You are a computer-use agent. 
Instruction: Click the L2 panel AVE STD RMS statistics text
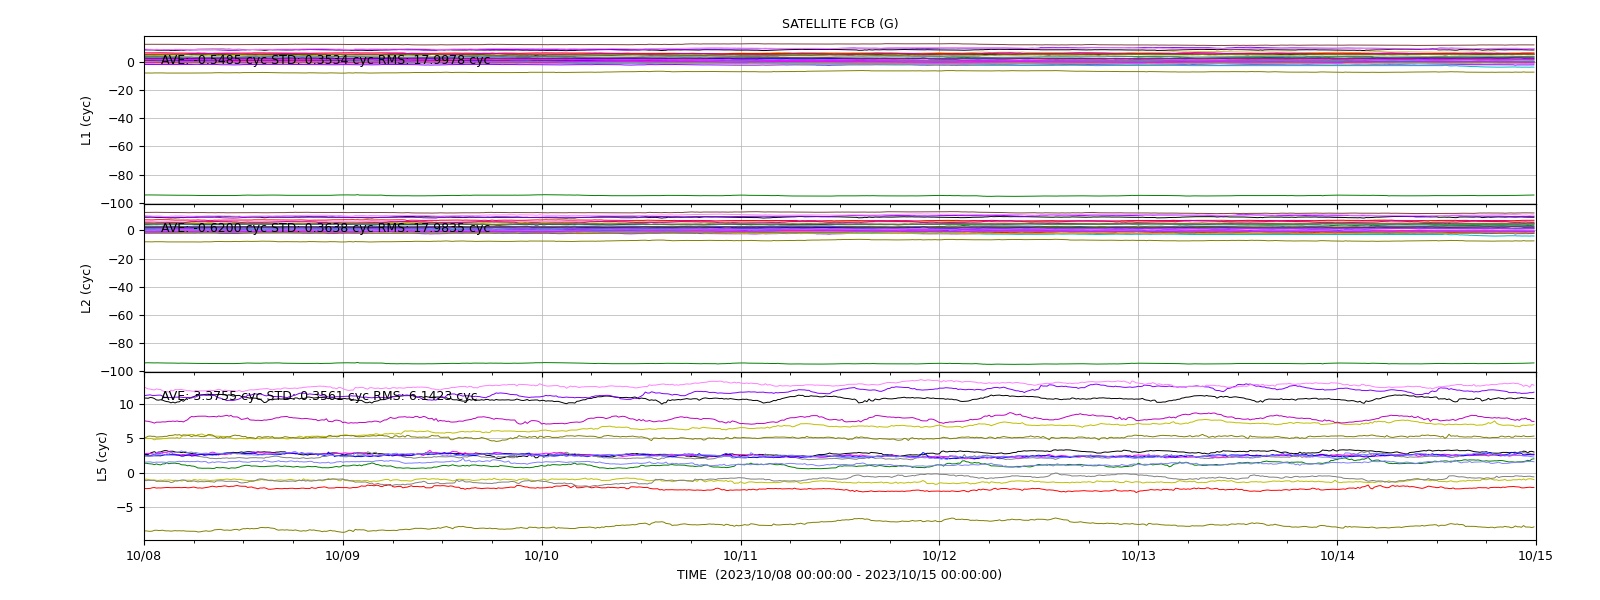click(x=326, y=228)
